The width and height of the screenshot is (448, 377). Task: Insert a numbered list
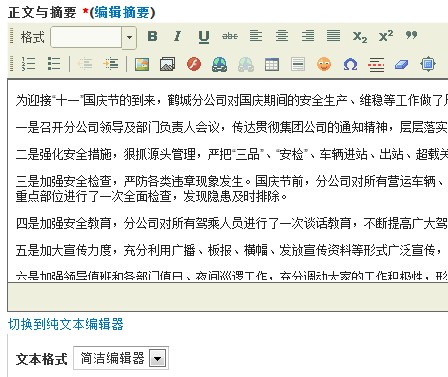tap(28, 64)
